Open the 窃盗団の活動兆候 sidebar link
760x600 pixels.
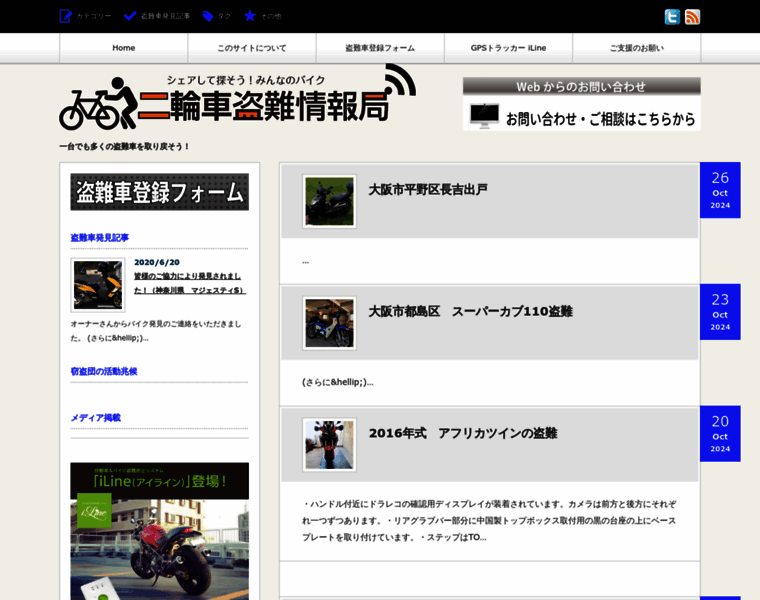(x=103, y=371)
